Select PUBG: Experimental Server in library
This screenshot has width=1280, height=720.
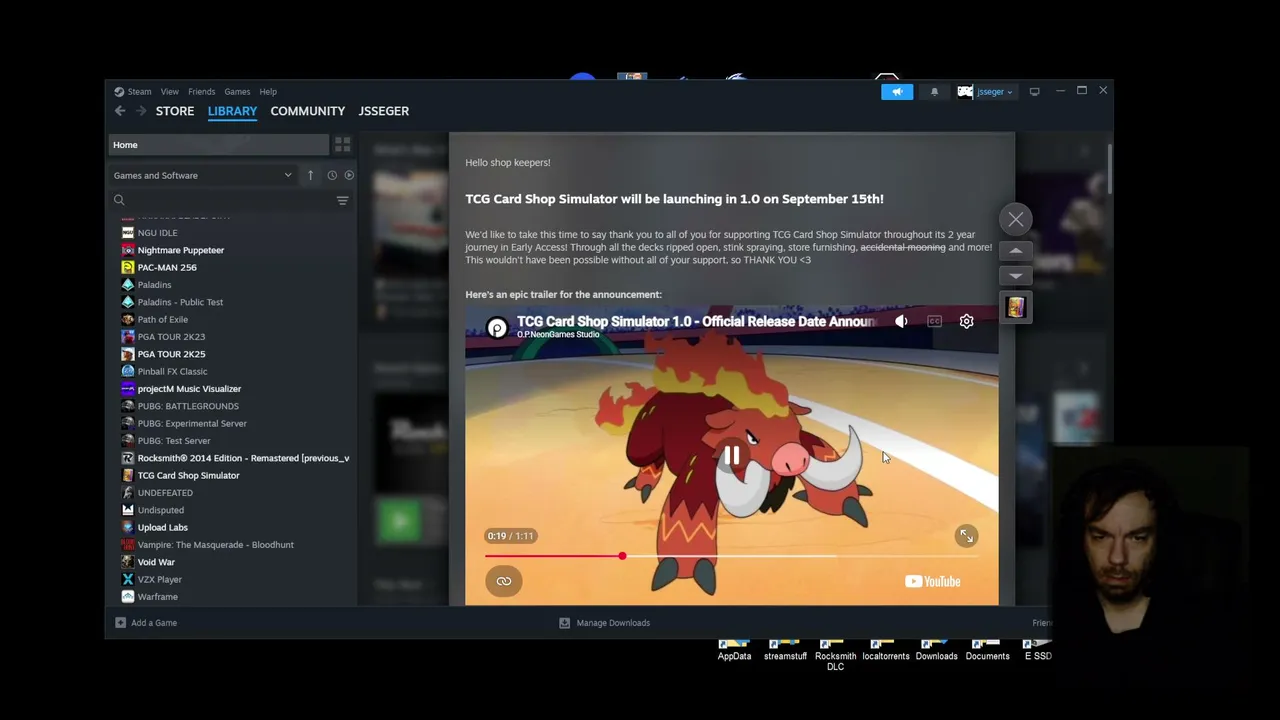[x=192, y=423]
